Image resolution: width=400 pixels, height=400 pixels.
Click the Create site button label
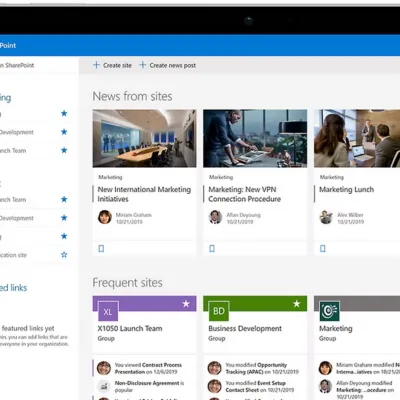pyautogui.click(x=117, y=65)
